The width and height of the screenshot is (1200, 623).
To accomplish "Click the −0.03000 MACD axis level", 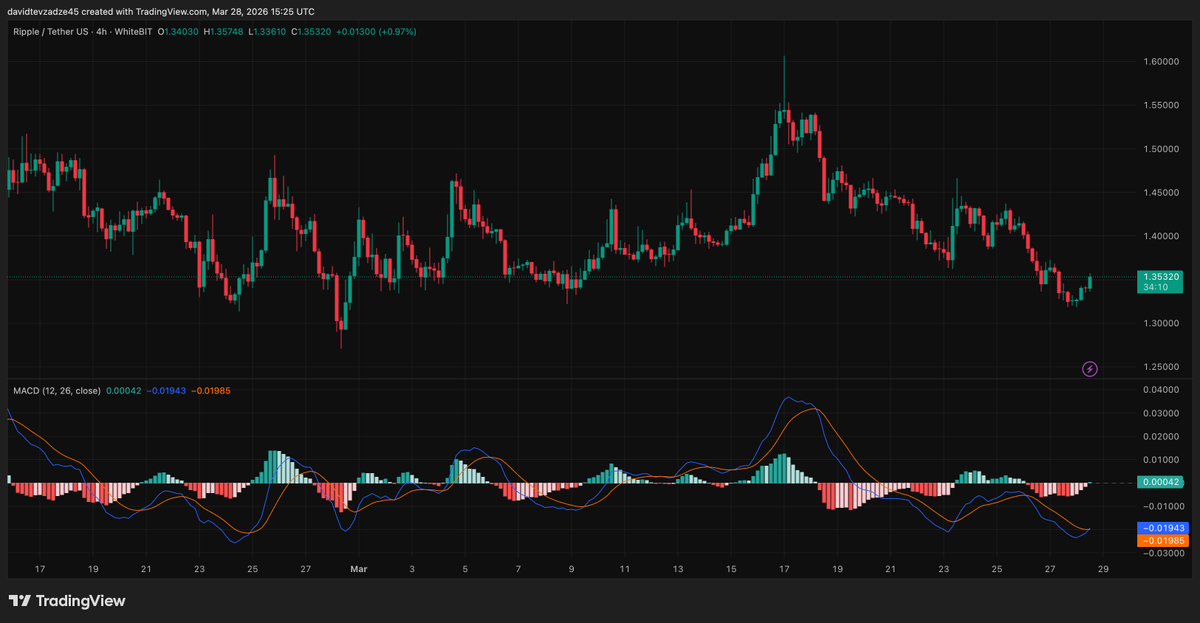I will tap(1162, 553).
